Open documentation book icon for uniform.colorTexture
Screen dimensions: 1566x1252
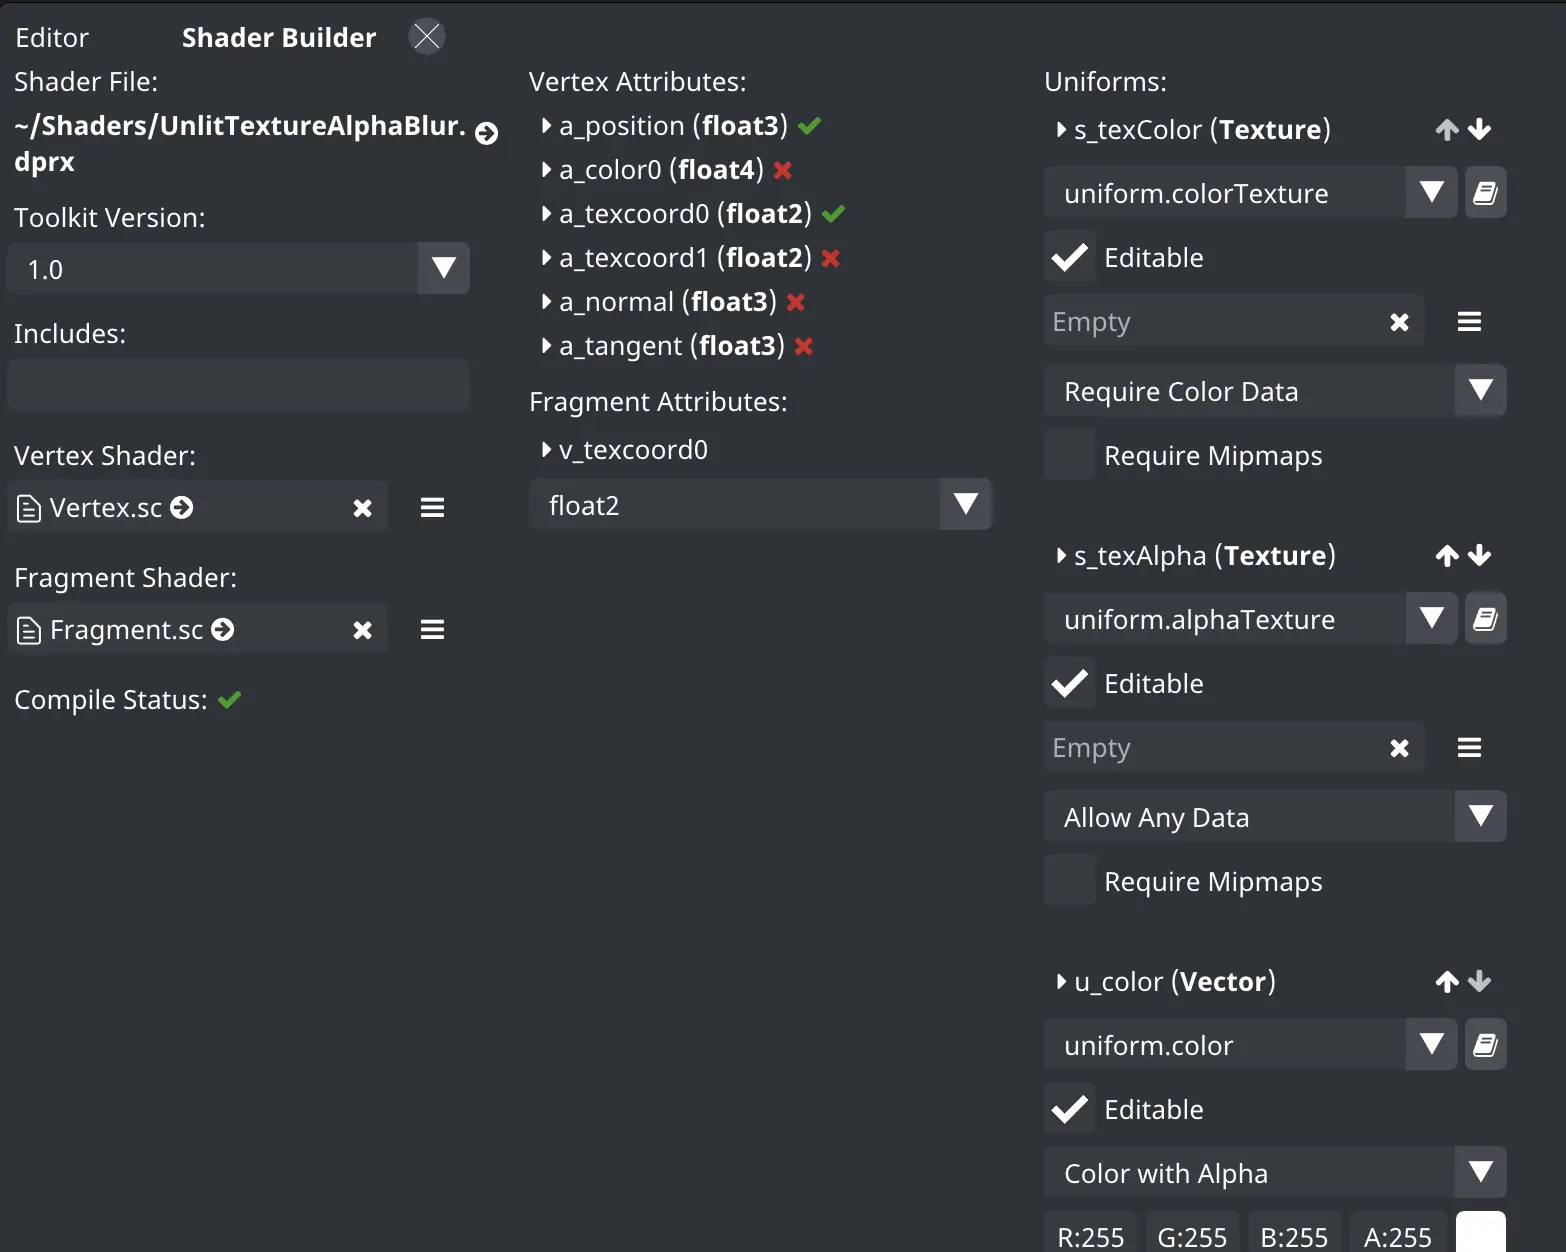pos(1485,193)
